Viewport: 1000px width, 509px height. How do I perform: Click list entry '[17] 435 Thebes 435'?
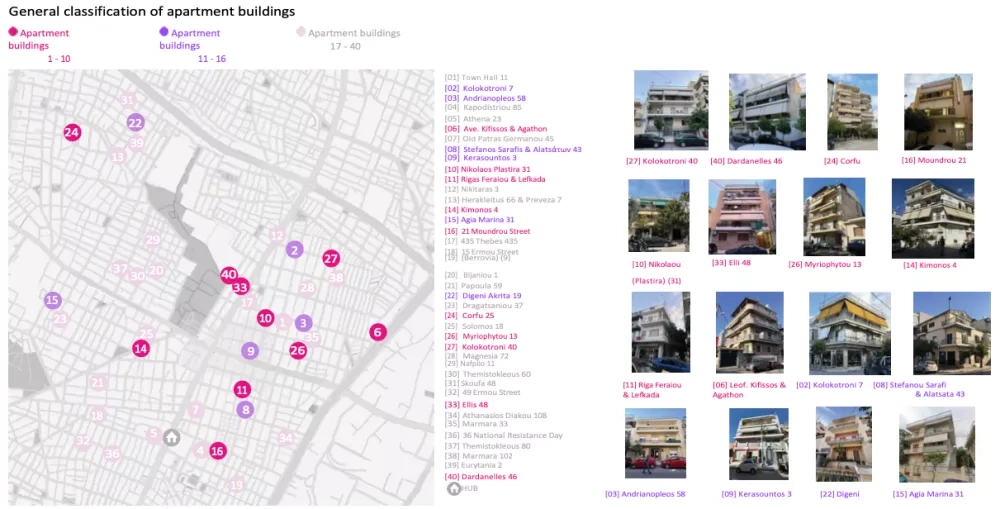(x=482, y=241)
